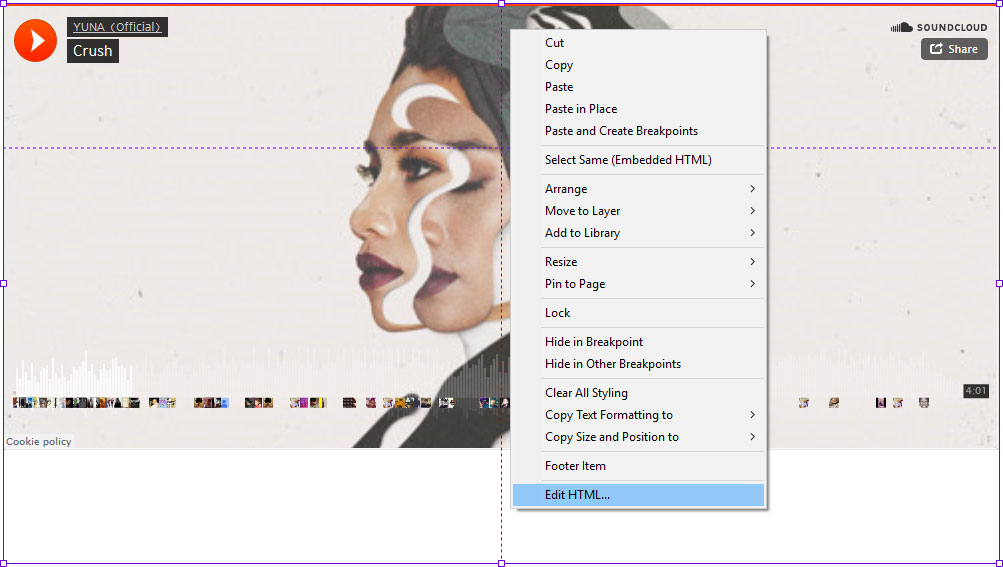Select the Paste menu entry
The width and height of the screenshot is (1003, 567).
(x=638, y=86)
